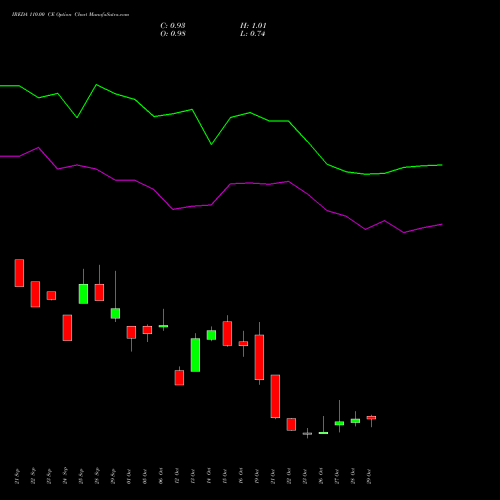500x500 pixels.
Task: Click the '01 Oct' date label on axis
Action: pos(129,476)
